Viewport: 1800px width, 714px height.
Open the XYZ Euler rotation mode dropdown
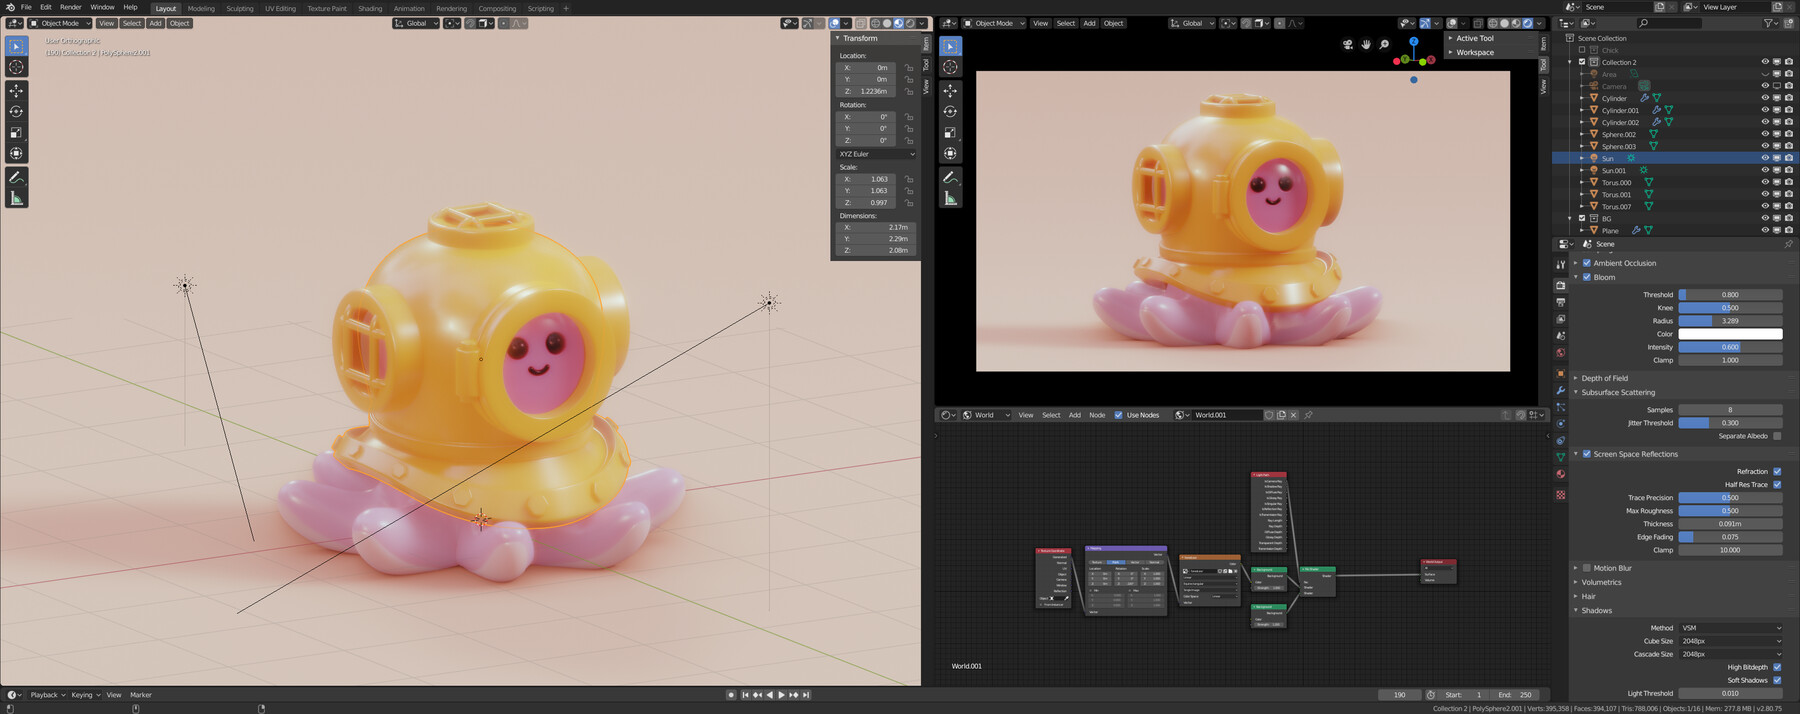pos(877,154)
